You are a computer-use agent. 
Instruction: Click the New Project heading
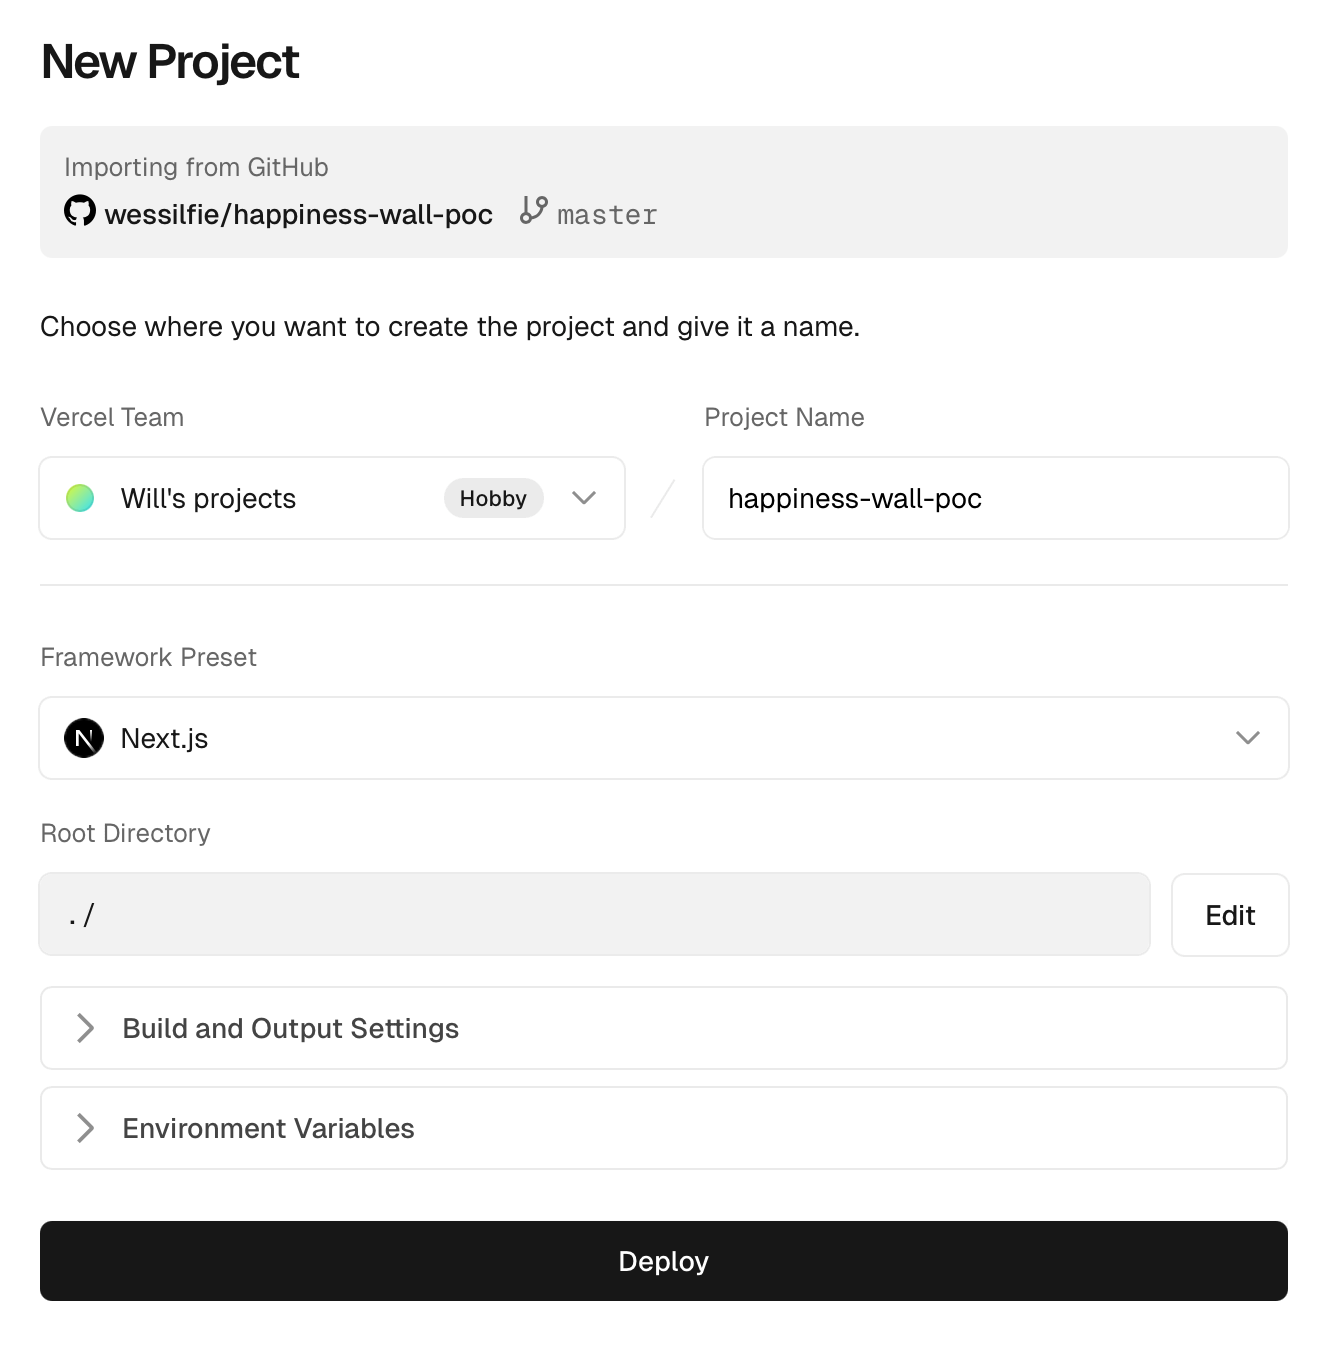point(170,62)
